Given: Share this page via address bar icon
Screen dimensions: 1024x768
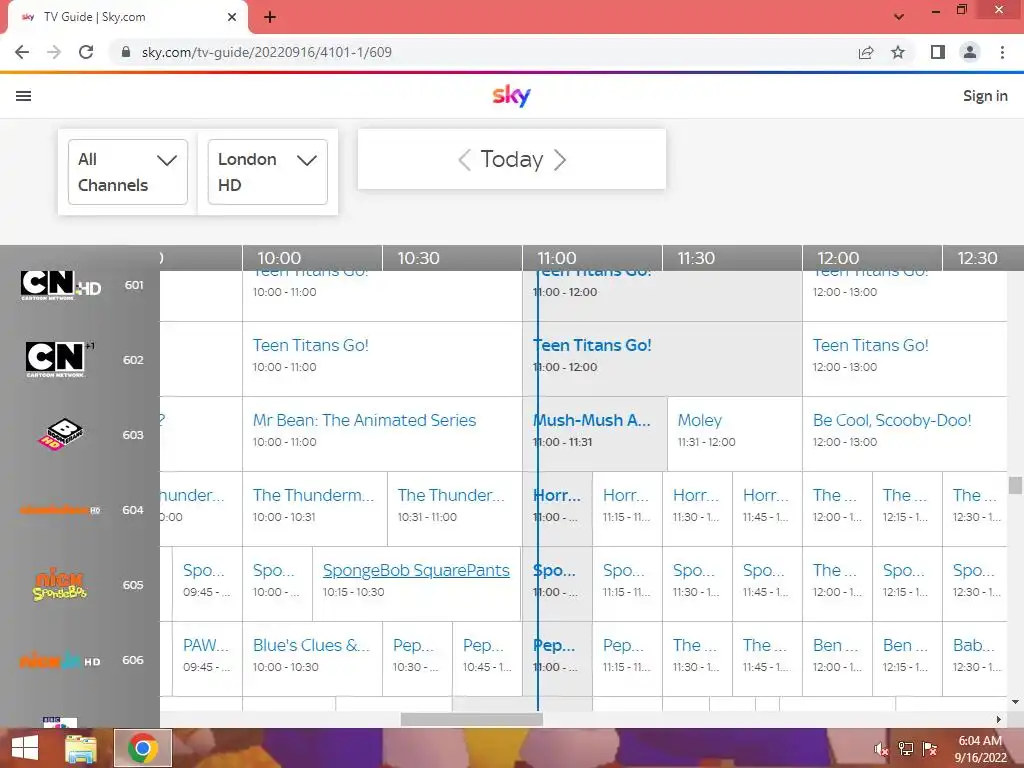Looking at the screenshot, I should coord(866,52).
